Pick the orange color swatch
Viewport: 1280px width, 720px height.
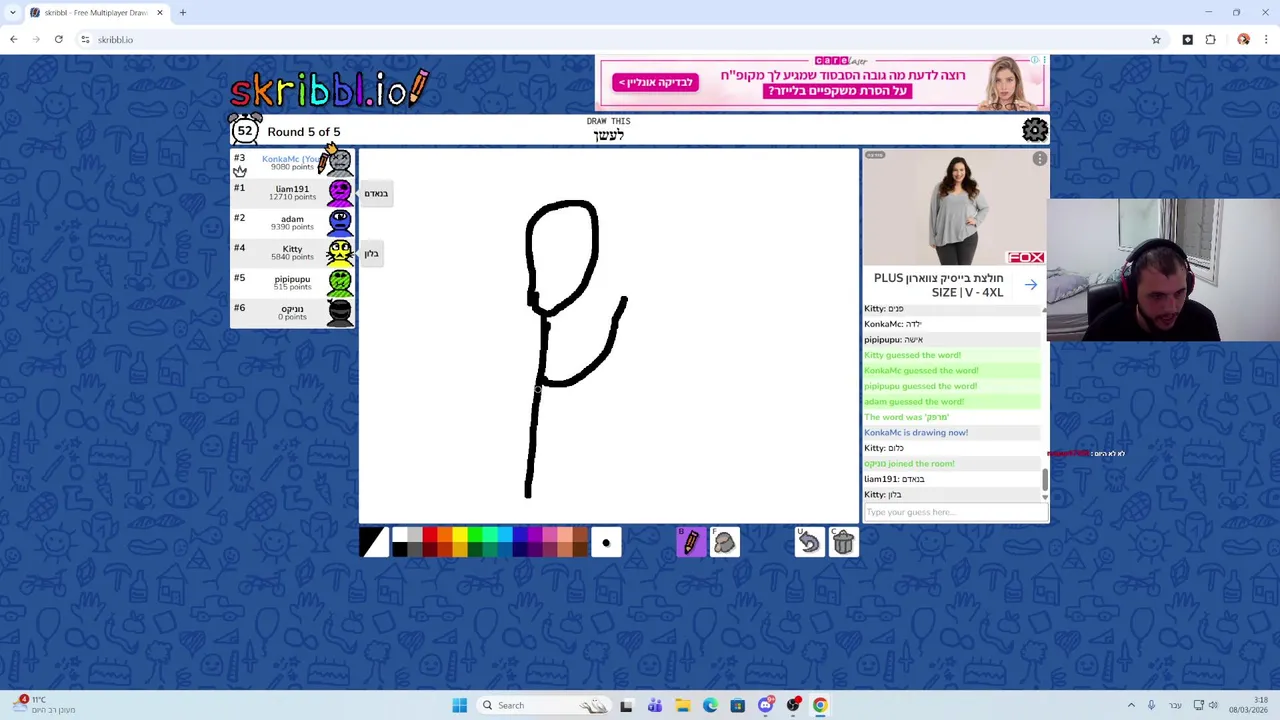(445, 534)
